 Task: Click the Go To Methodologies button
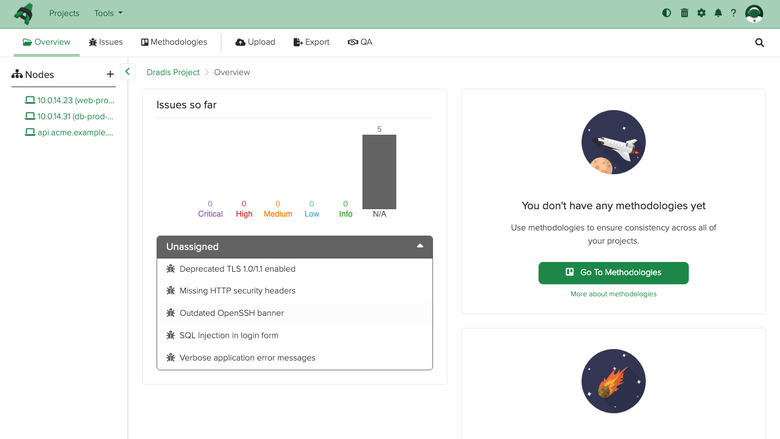click(x=613, y=273)
